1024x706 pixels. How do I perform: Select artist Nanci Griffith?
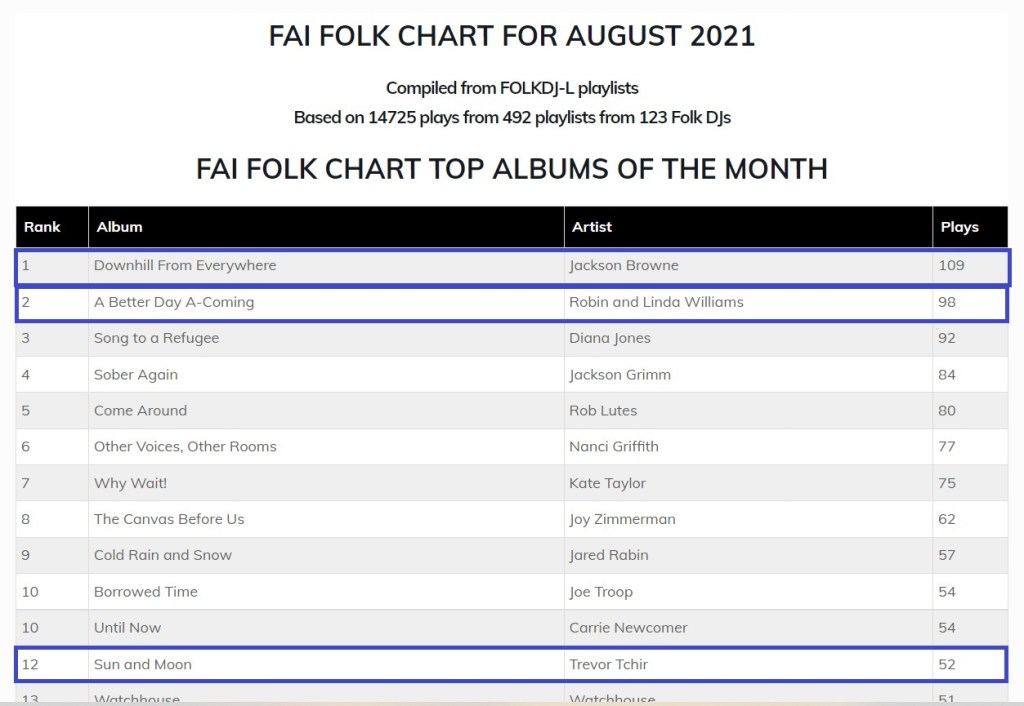pyautogui.click(x=614, y=447)
